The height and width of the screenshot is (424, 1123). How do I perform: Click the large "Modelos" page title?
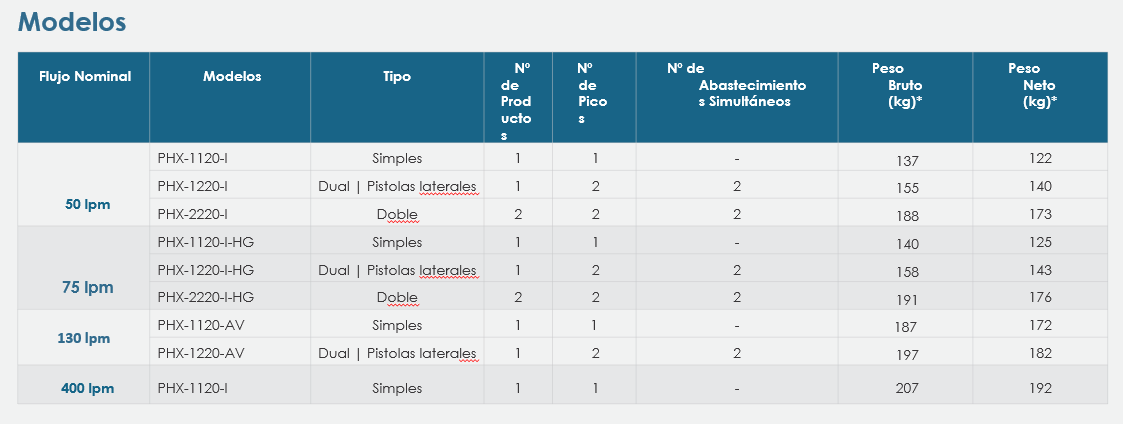coord(72,22)
